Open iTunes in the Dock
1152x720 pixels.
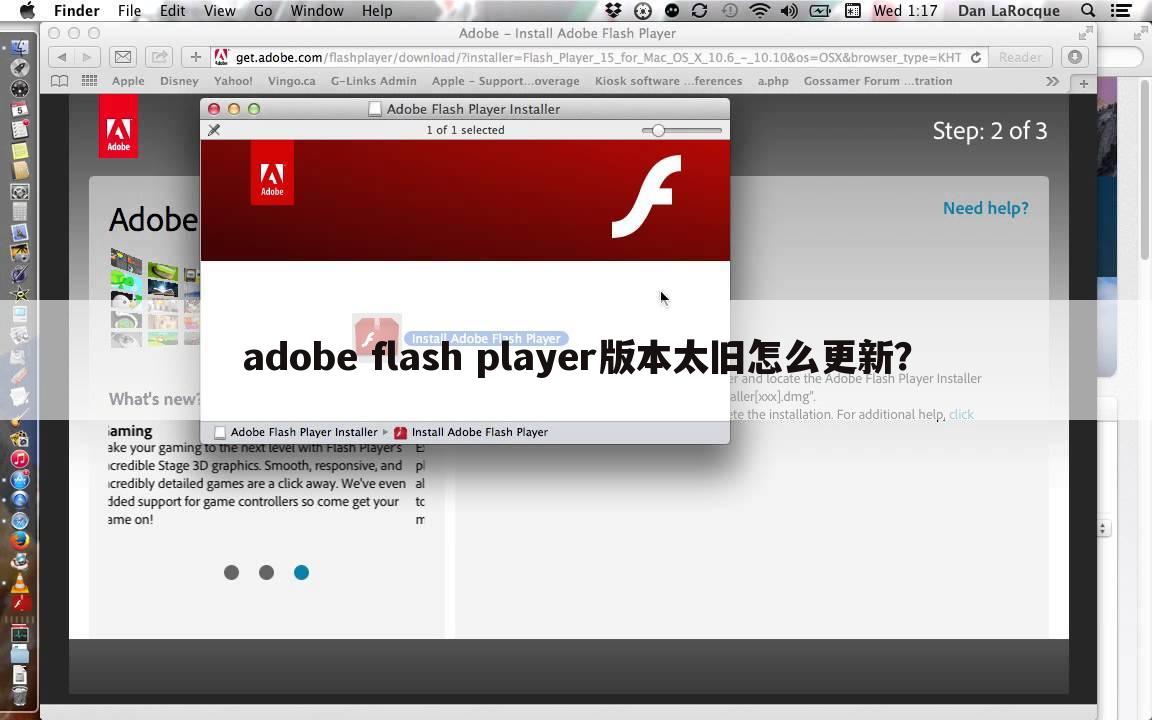tap(19, 459)
